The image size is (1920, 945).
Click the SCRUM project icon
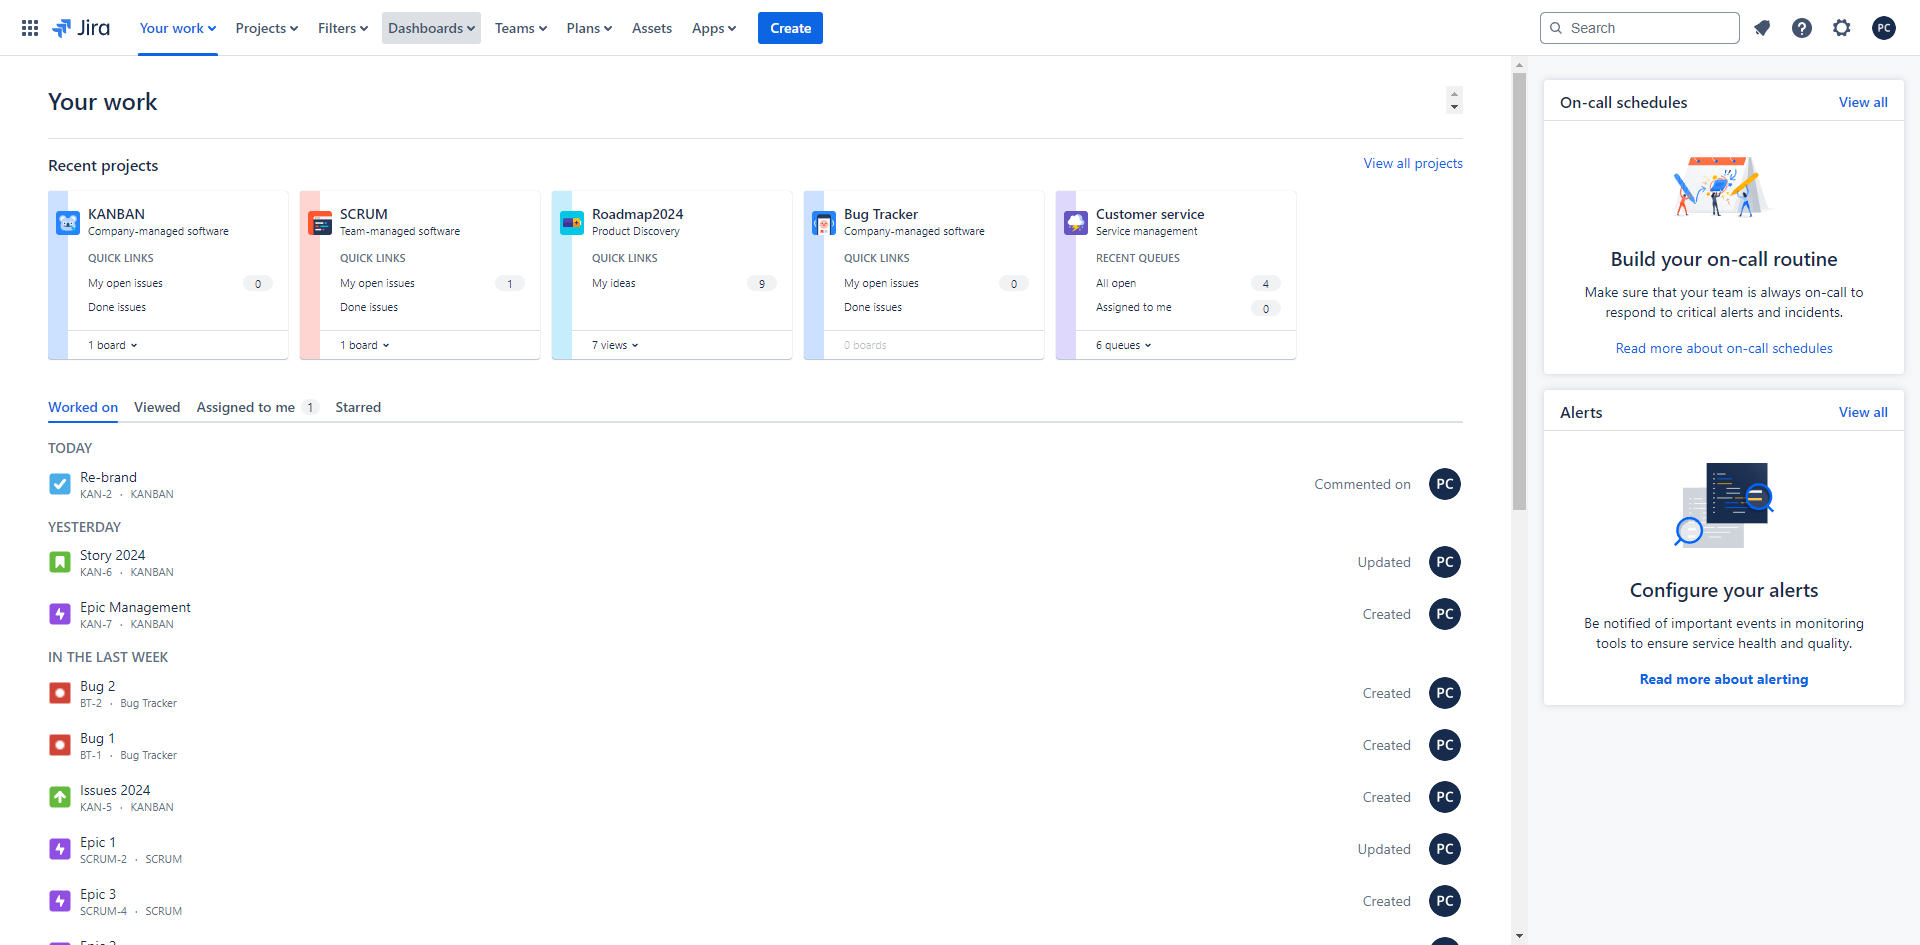(320, 223)
